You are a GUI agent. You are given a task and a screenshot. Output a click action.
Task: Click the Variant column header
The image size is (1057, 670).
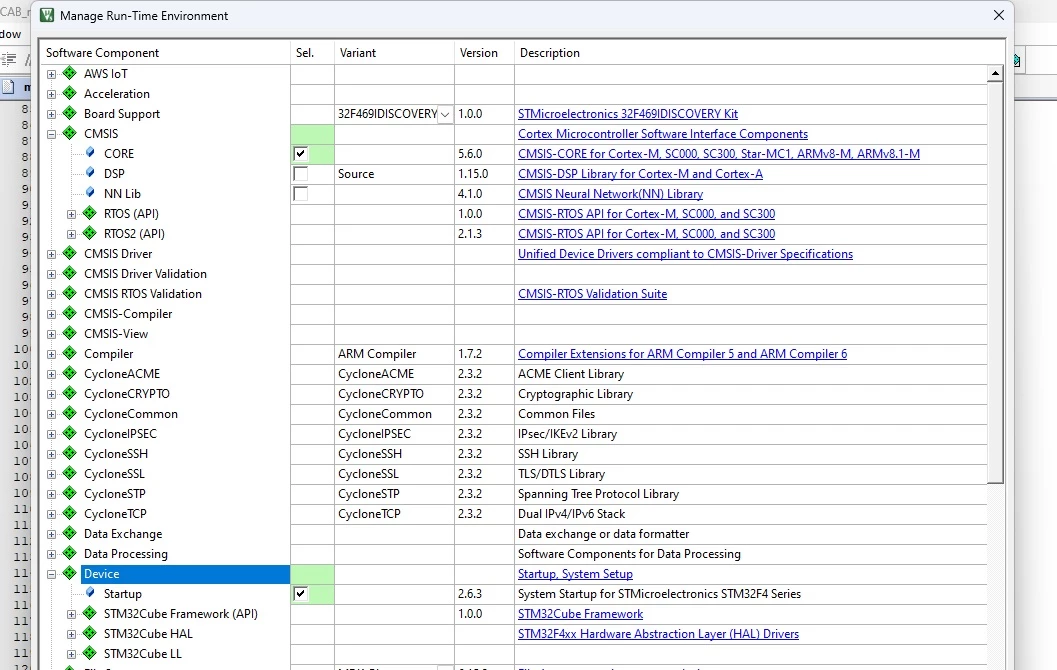[x=394, y=53]
